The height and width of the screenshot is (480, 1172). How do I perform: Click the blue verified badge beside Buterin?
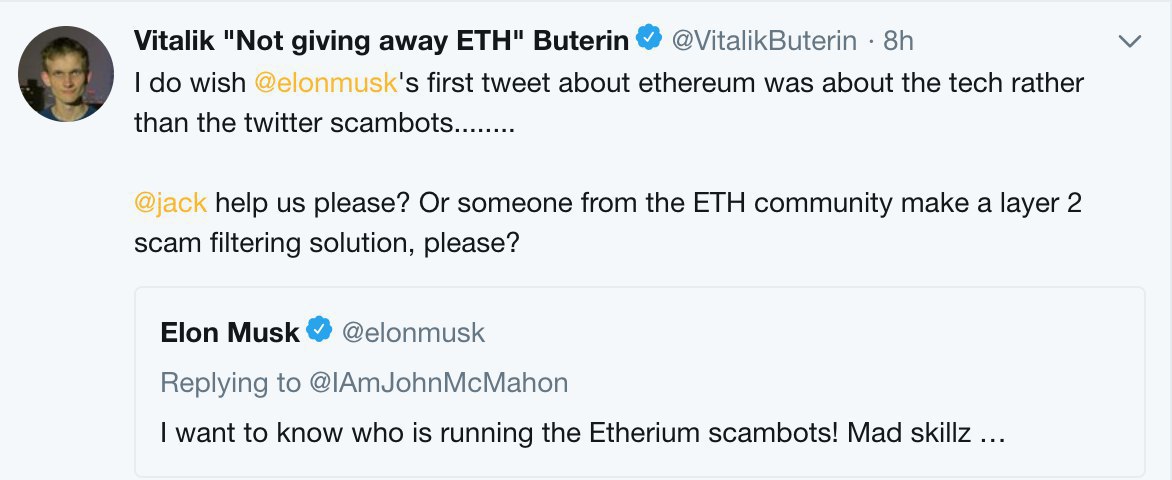tap(649, 38)
